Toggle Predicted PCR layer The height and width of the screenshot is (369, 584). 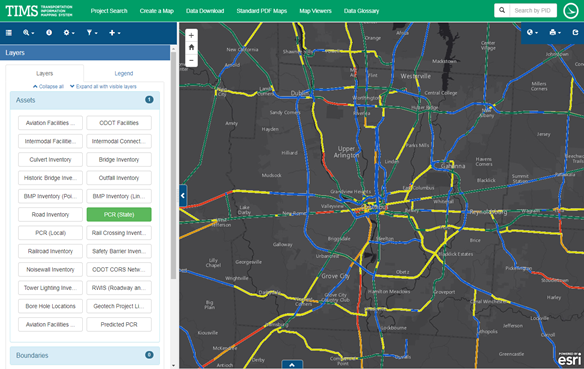[x=119, y=324]
